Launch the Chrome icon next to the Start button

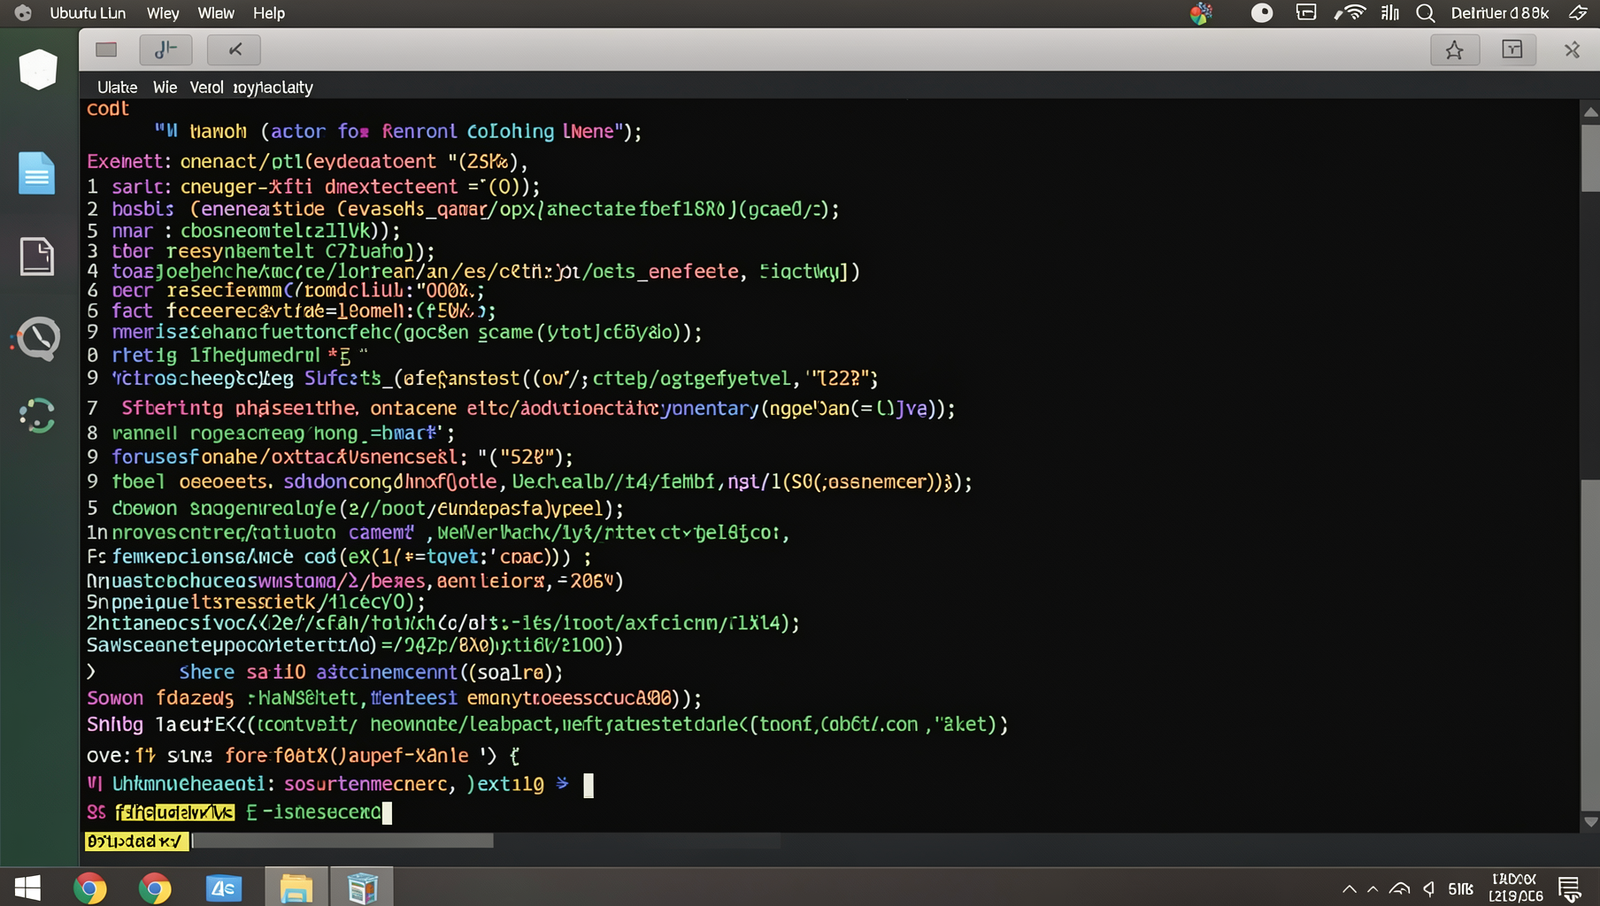(90, 888)
